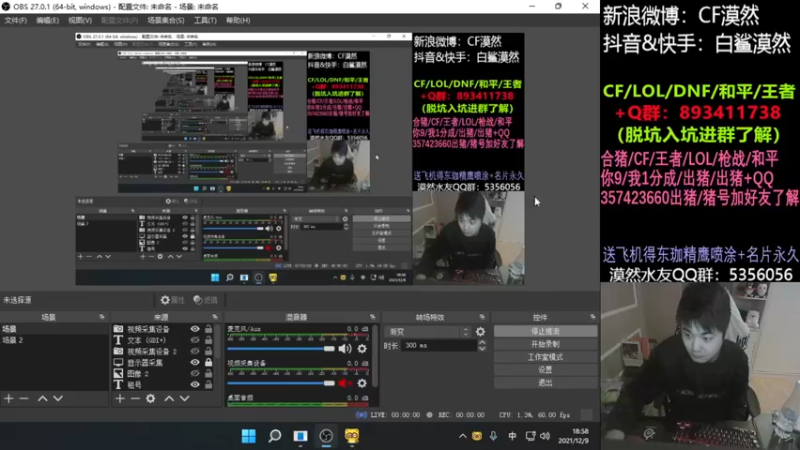Open transition properties gear next to 渐变
This screenshot has width=800, height=450.
[481, 332]
